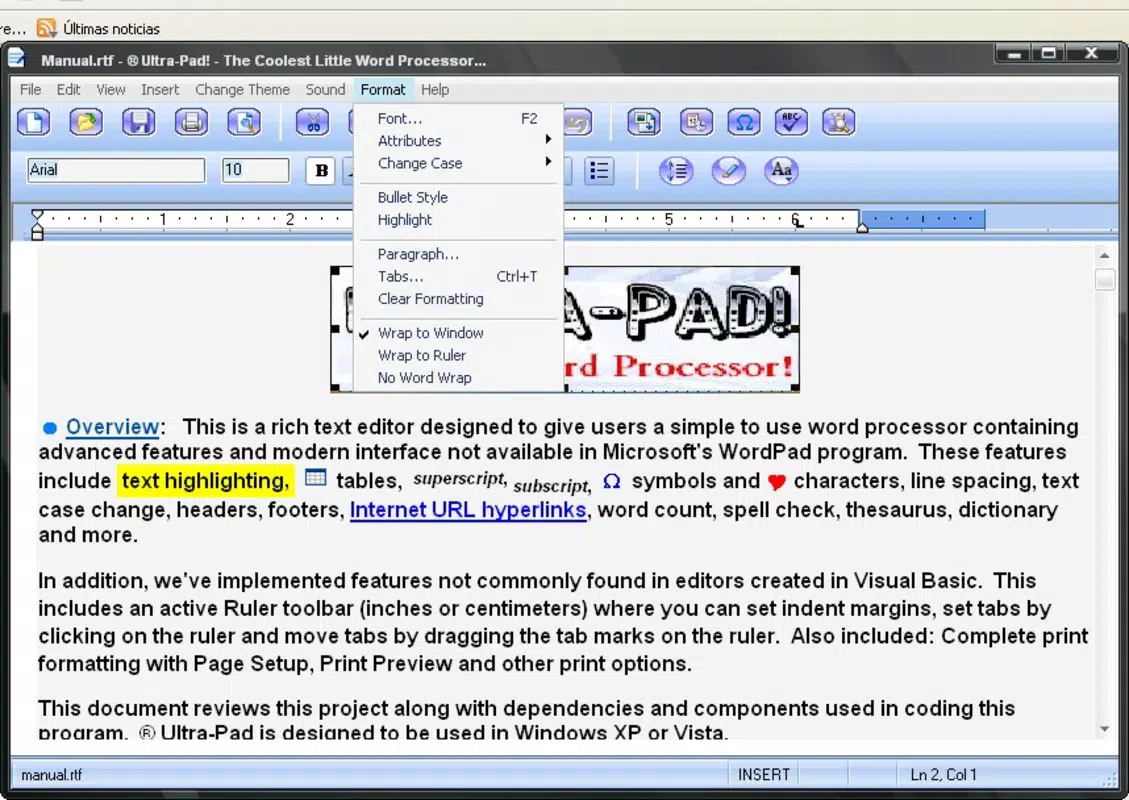Open the Help menu
Screen dimensions: 1129x800
point(435,89)
